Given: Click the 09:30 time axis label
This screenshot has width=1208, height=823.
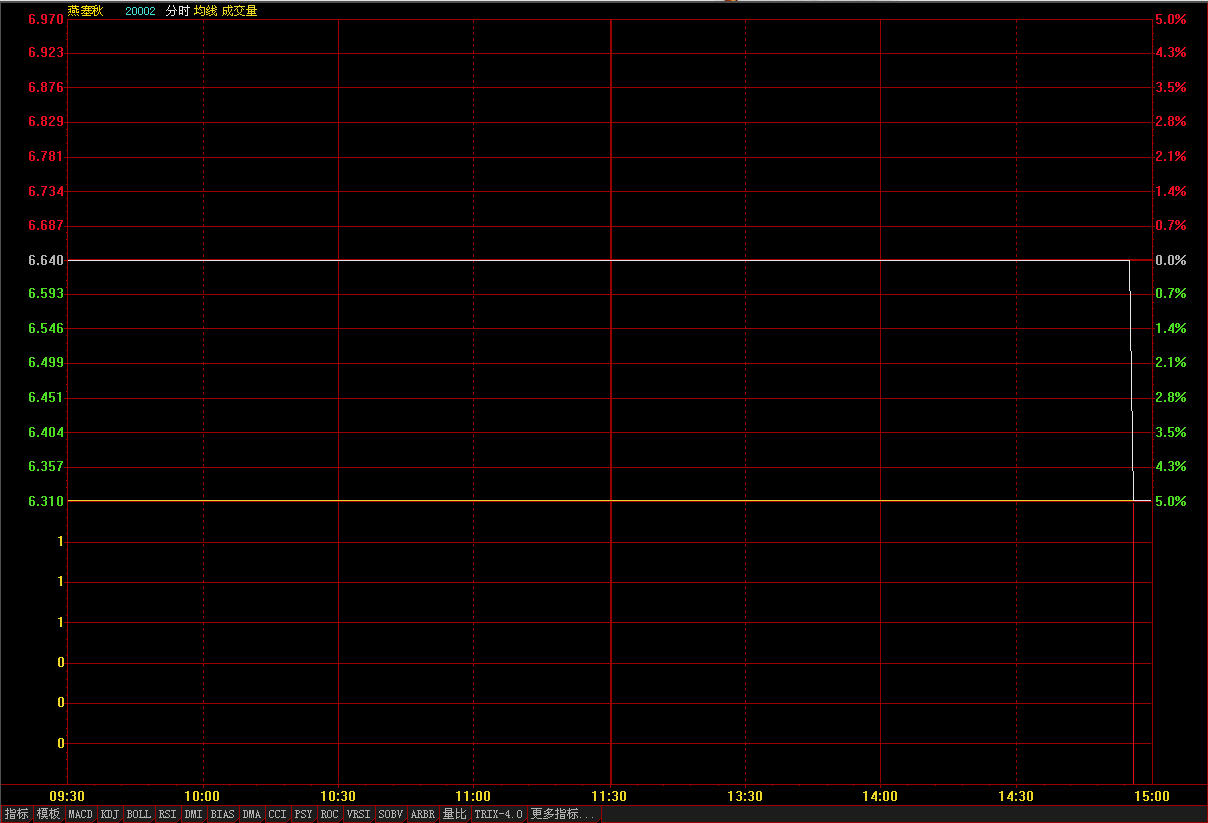Looking at the screenshot, I should tap(67, 796).
